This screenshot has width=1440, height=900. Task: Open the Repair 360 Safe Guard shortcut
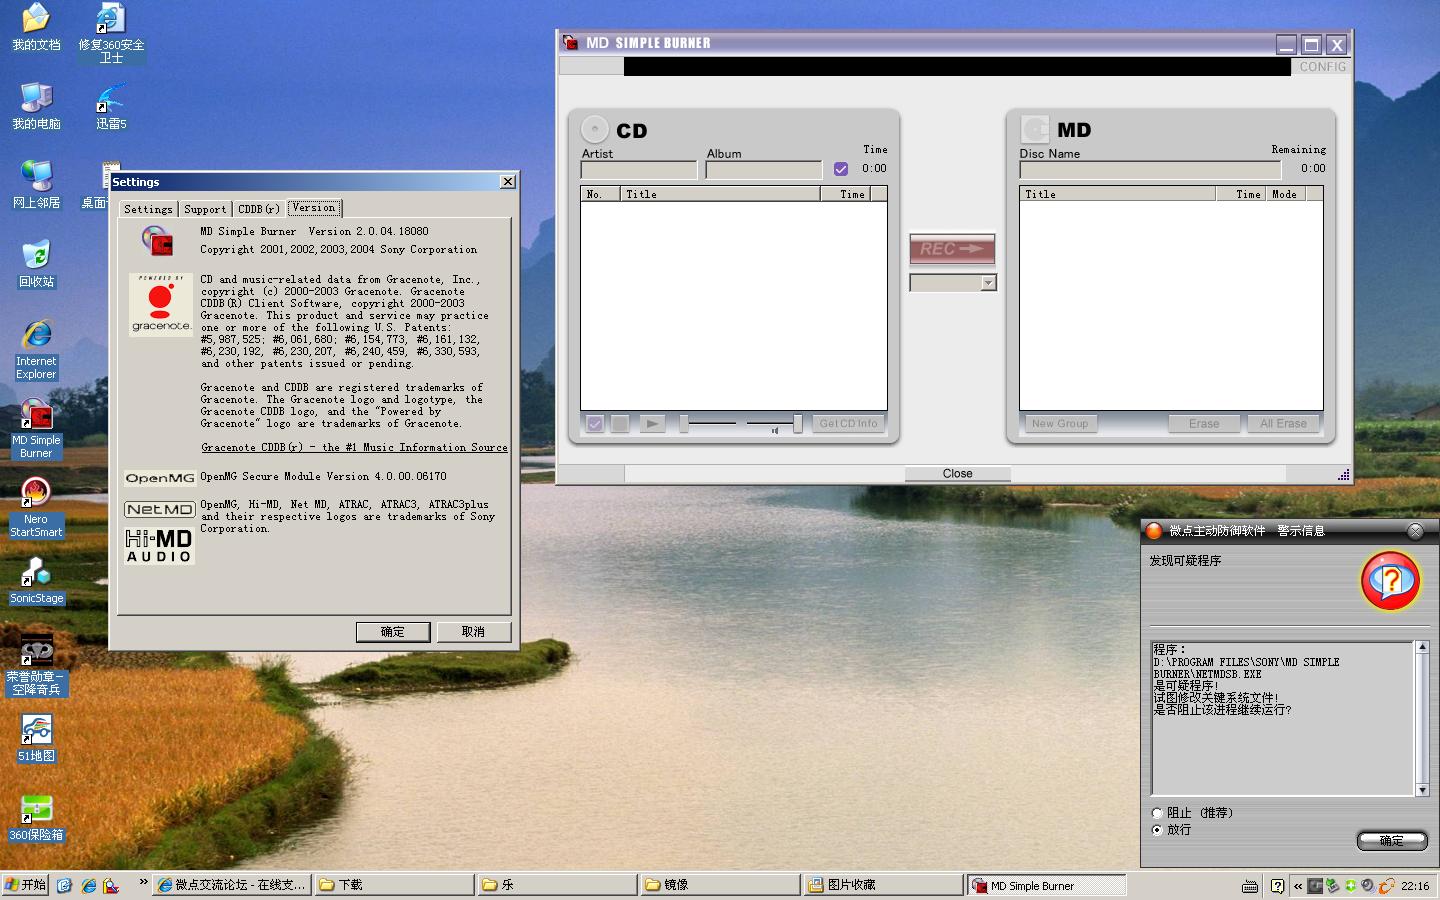[111, 33]
